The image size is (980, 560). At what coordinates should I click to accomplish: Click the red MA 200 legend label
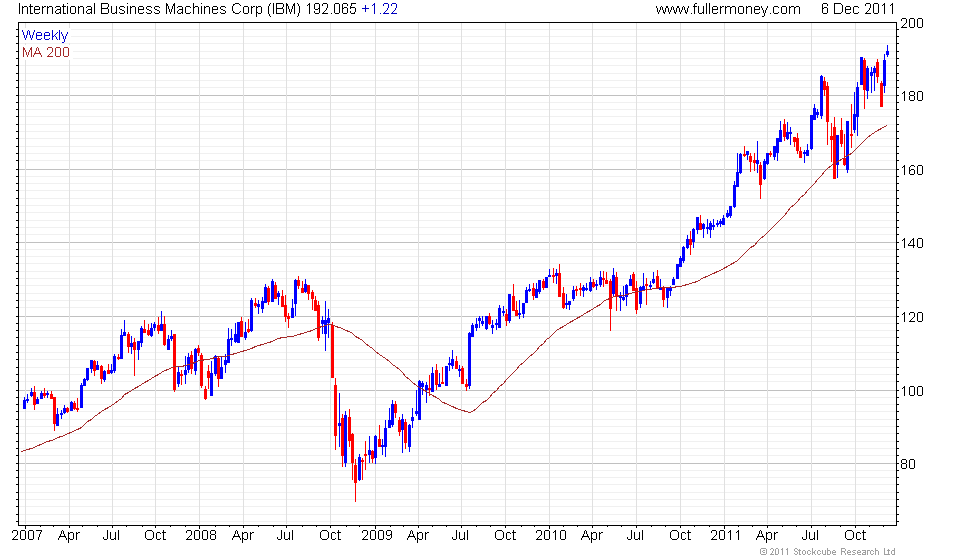click(x=46, y=52)
